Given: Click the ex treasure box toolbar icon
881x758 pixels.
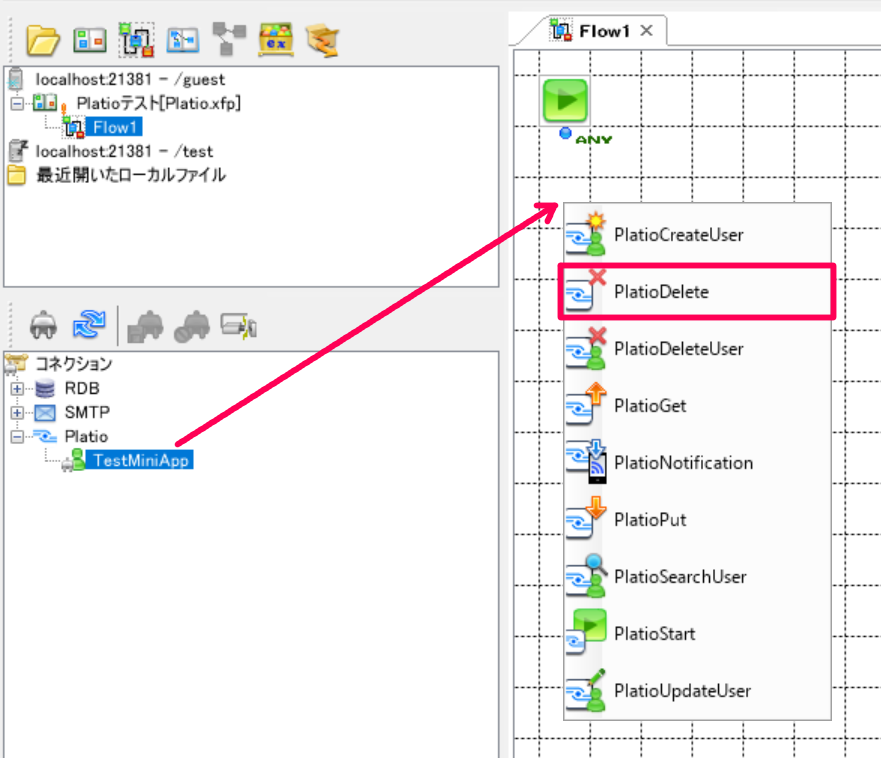Looking at the screenshot, I should (x=276, y=40).
